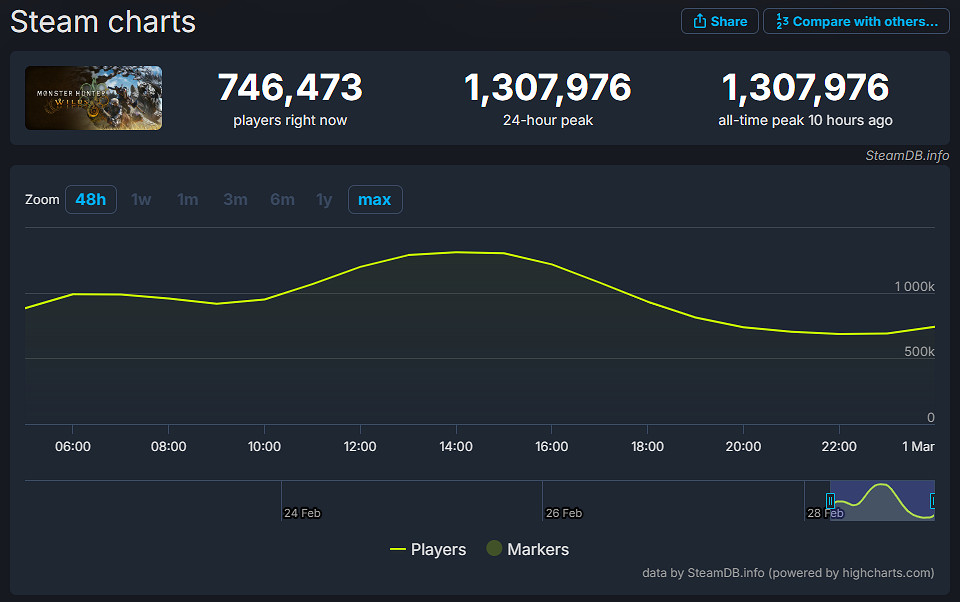Click the 24 Feb navigator marker
This screenshot has height=602, width=960.
(x=301, y=513)
